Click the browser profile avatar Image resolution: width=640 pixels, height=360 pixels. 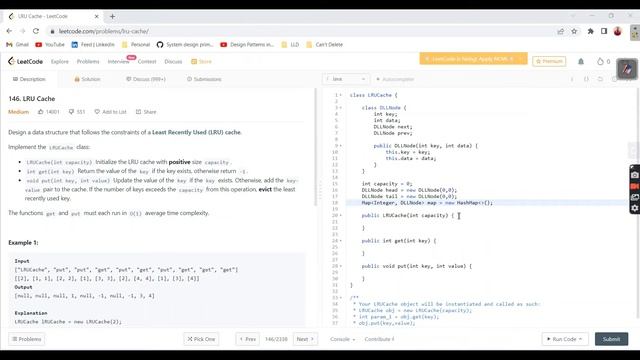click(x=618, y=31)
